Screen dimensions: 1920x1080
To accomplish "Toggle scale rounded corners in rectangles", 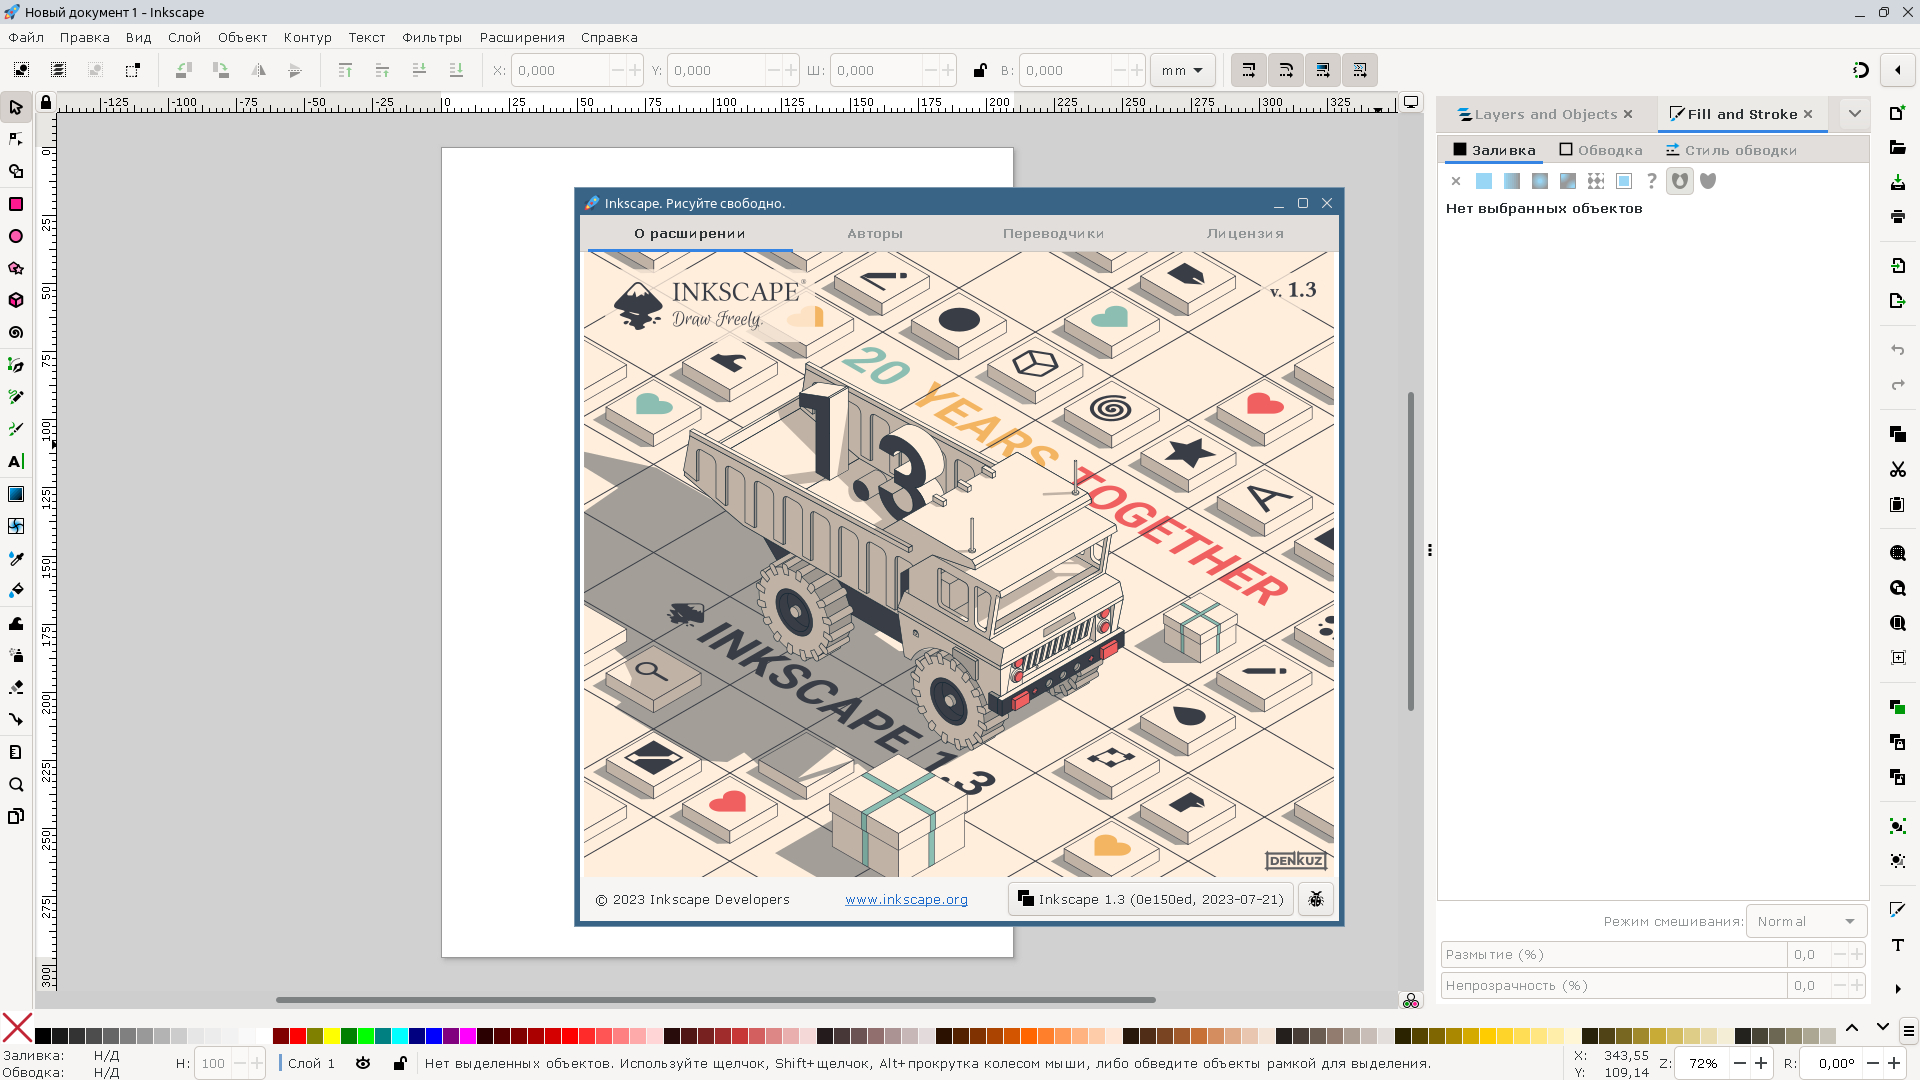I will 1286,70.
